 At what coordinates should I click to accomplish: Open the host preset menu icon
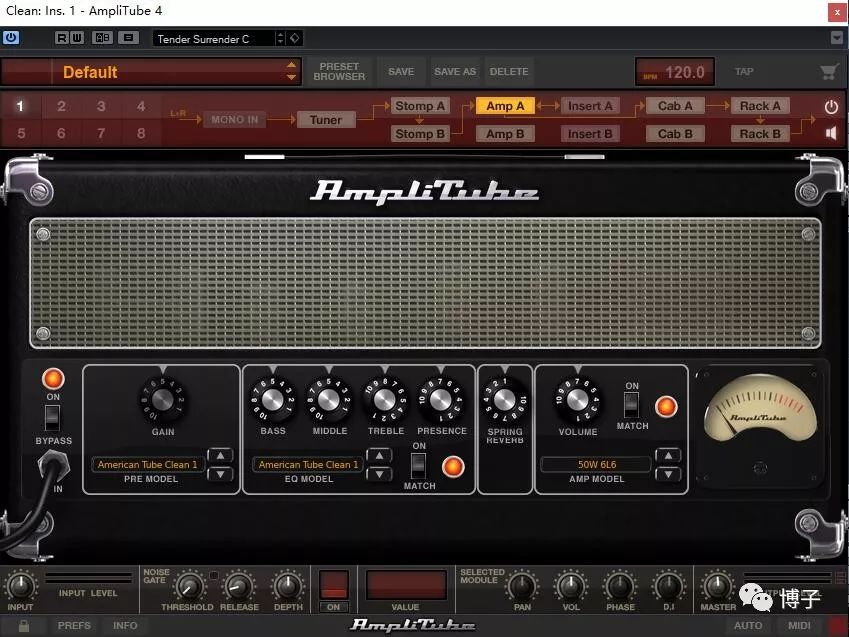128,38
